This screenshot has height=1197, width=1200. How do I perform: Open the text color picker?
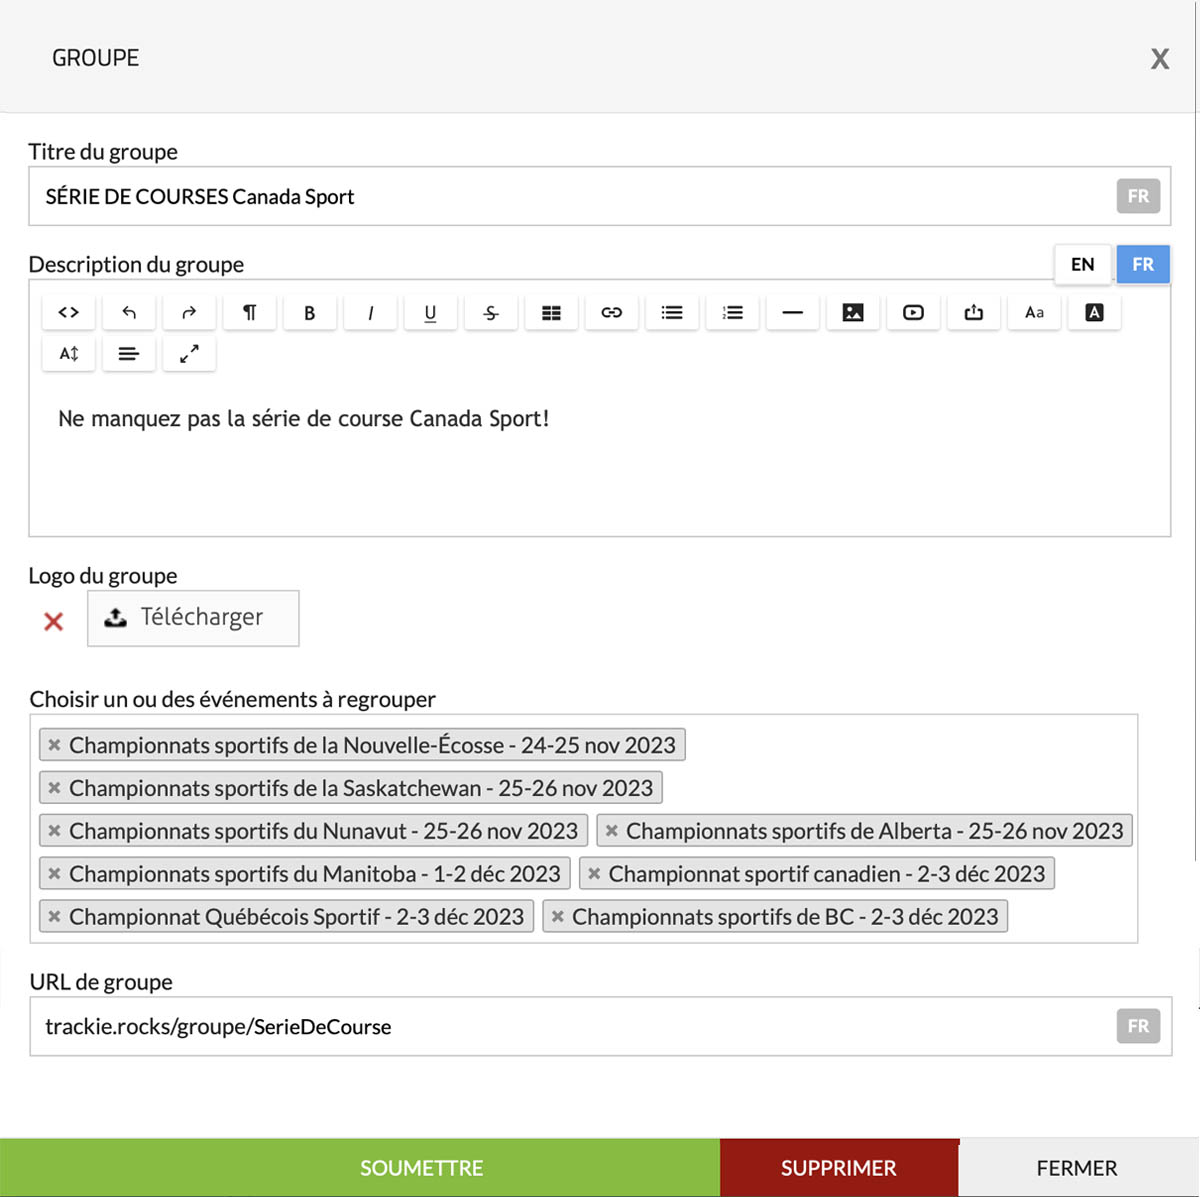1094,313
